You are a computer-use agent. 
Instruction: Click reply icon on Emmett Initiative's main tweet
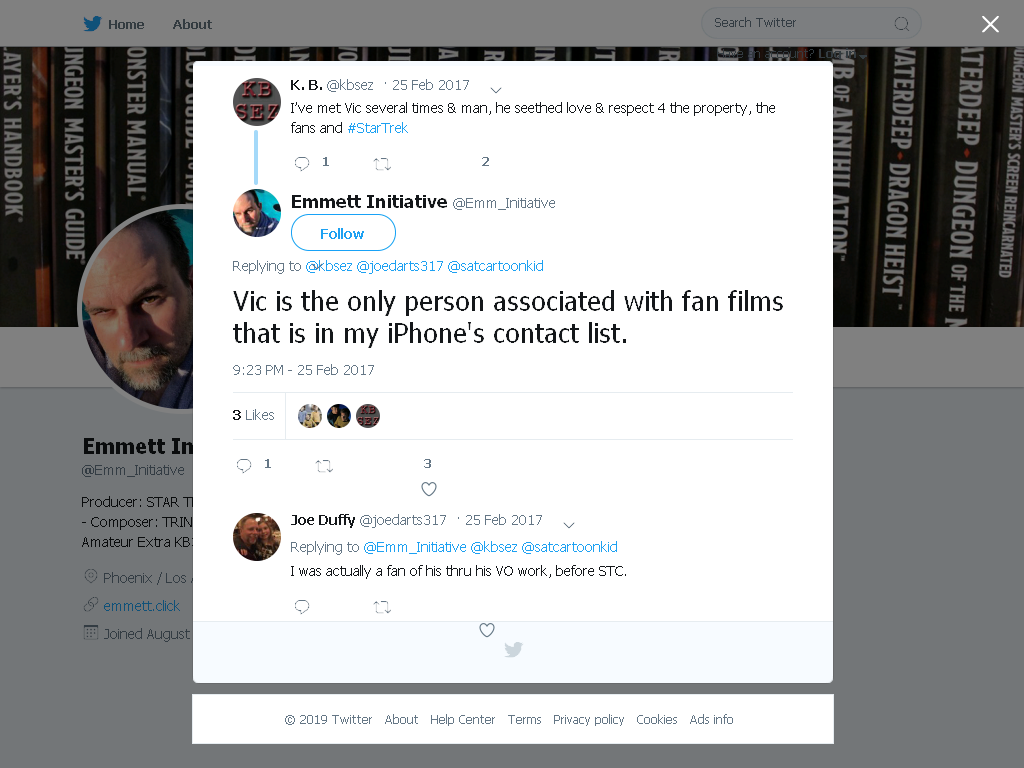coord(244,465)
